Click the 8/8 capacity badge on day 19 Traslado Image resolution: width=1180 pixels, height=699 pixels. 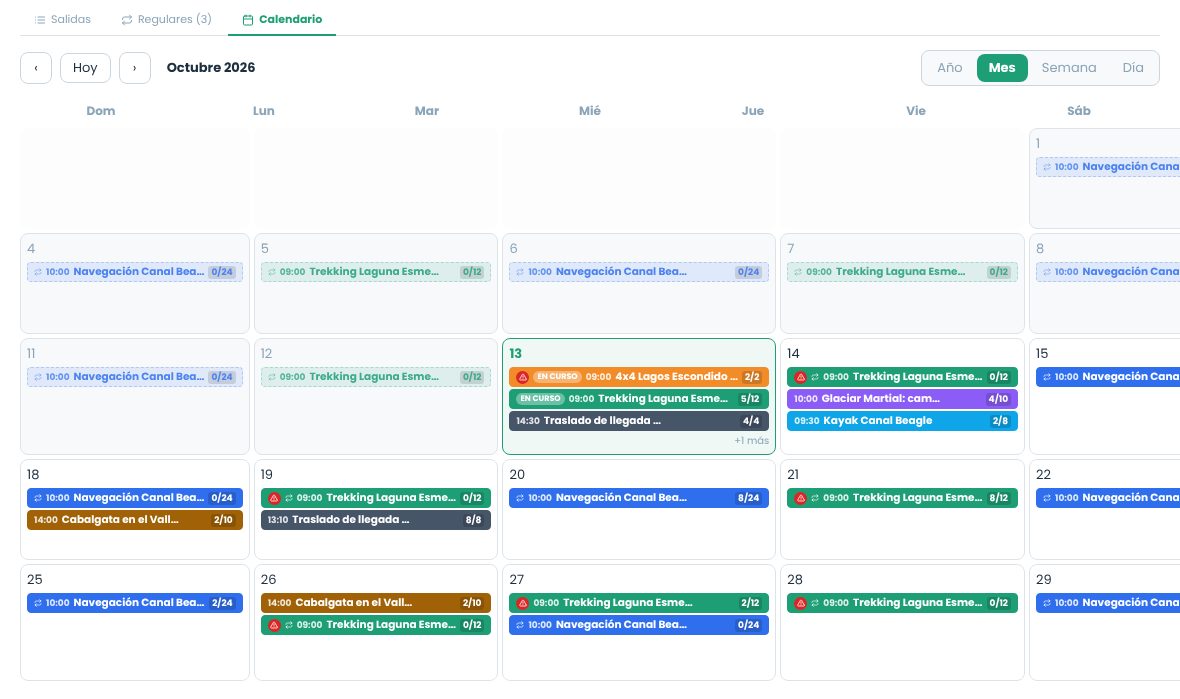[x=473, y=520]
